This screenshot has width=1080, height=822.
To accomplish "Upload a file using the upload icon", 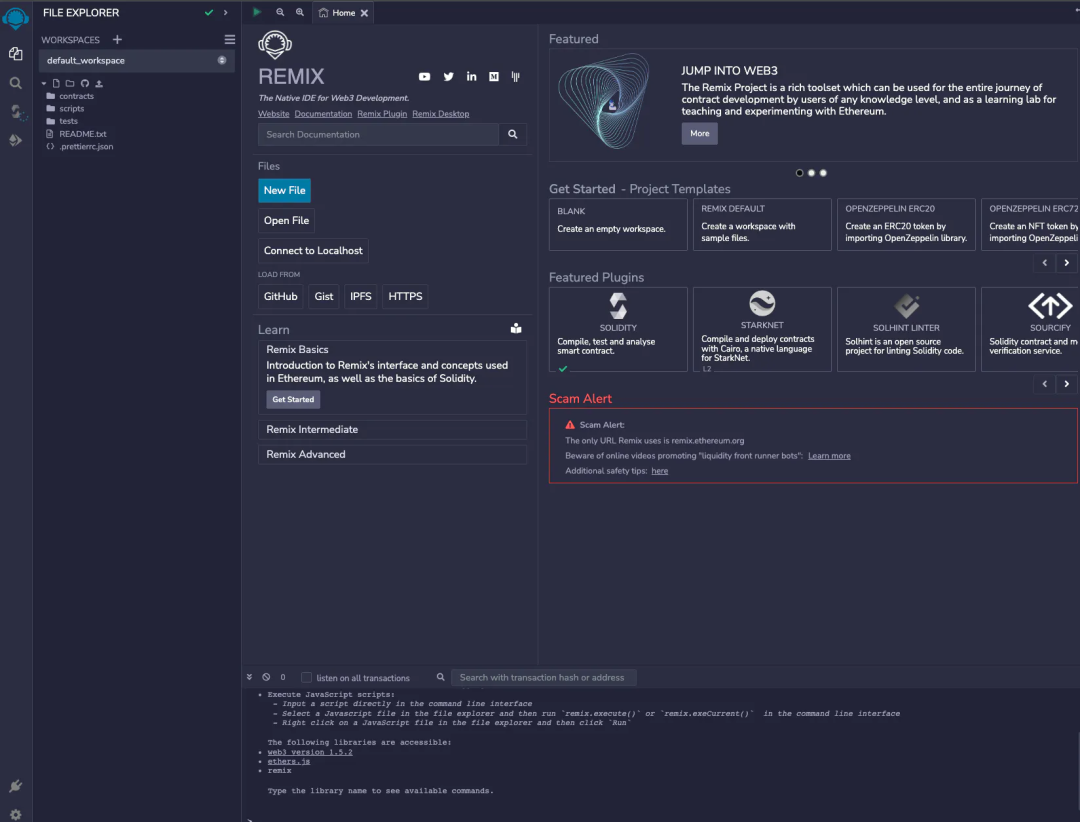I will 98,83.
